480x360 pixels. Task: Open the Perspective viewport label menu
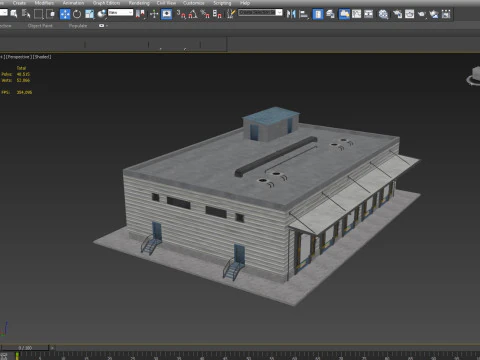[x=19, y=57]
